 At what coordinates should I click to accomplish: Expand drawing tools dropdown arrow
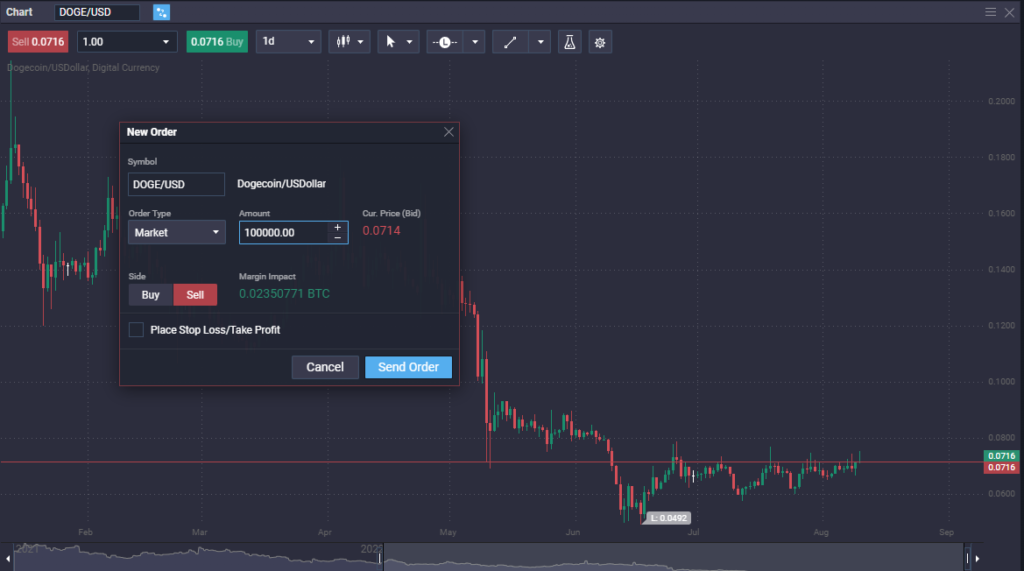(x=541, y=42)
